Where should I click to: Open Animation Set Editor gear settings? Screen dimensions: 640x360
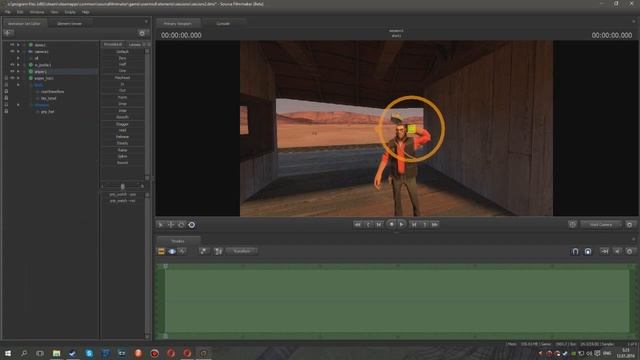tap(142, 33)
